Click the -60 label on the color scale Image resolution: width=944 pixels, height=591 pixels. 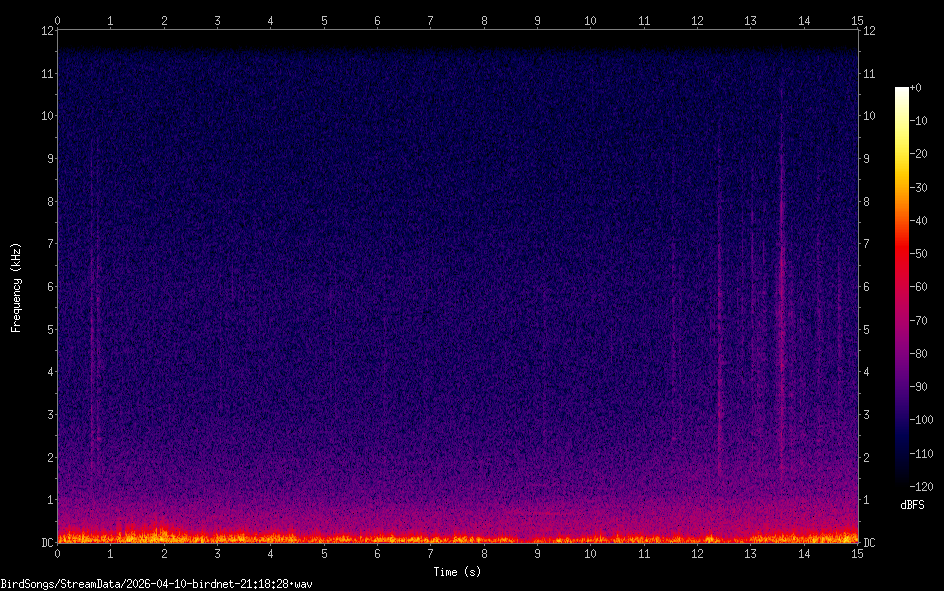coord(916,287)
